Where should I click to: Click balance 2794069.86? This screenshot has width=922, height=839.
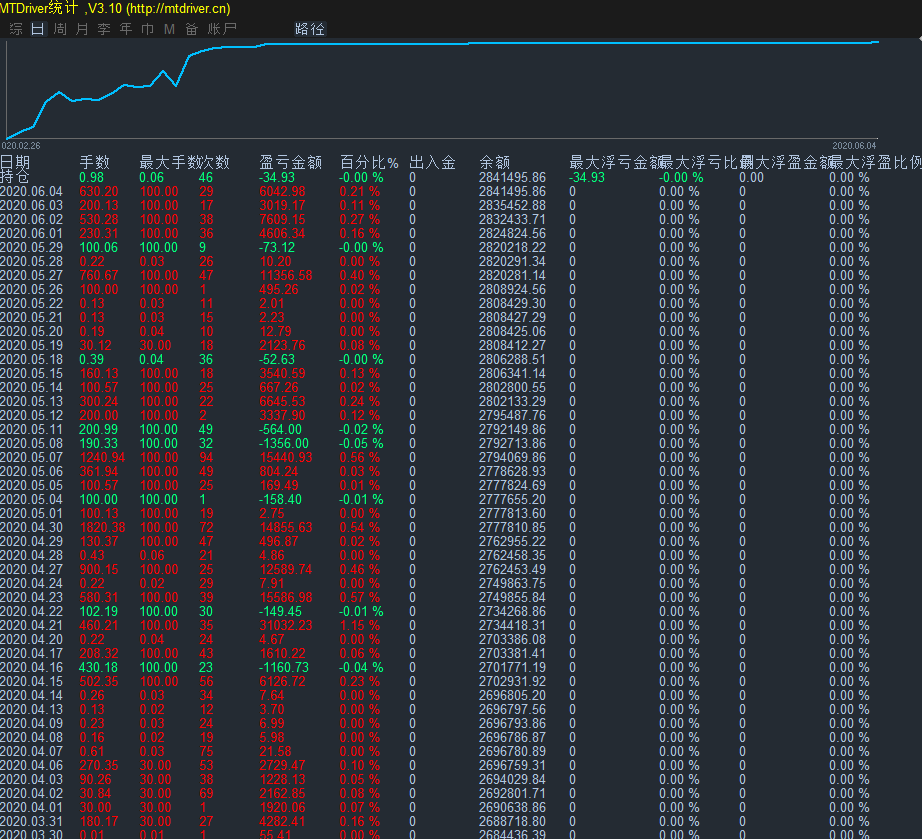tap(512, 457)
